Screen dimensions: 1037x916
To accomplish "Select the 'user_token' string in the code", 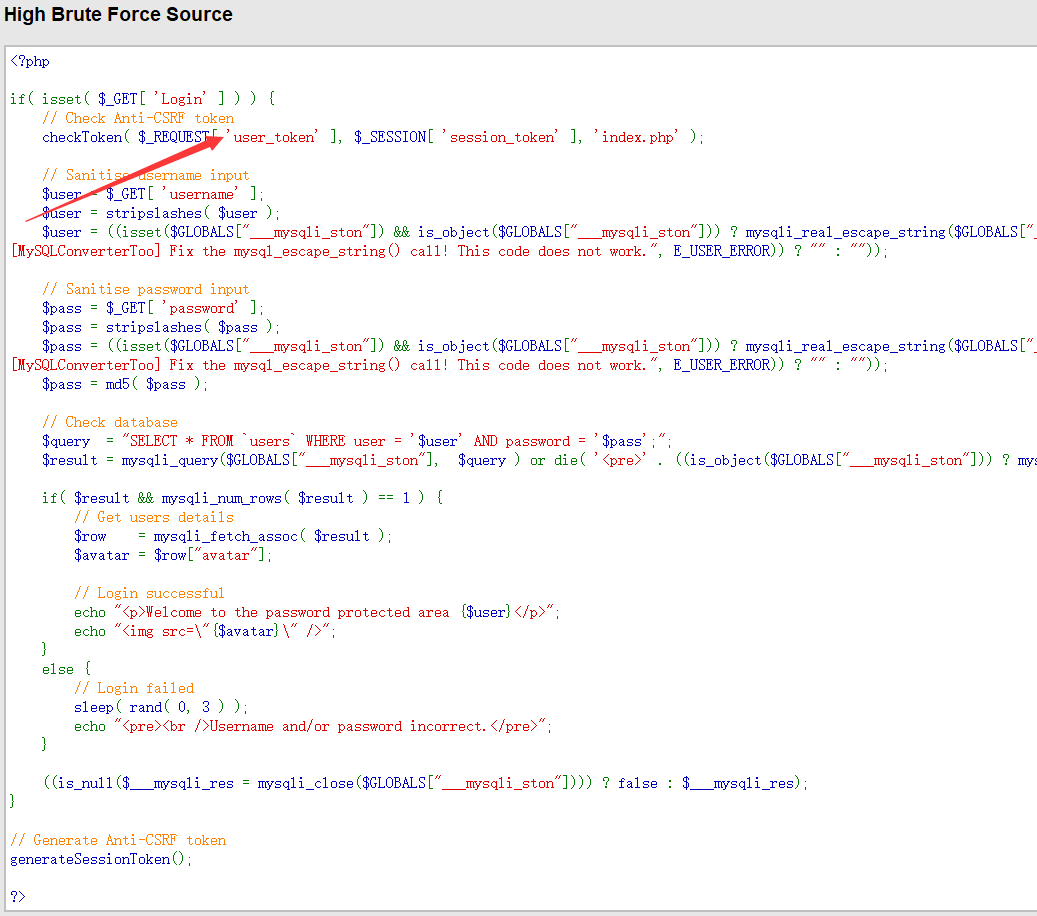I will [x=272, y=137].
